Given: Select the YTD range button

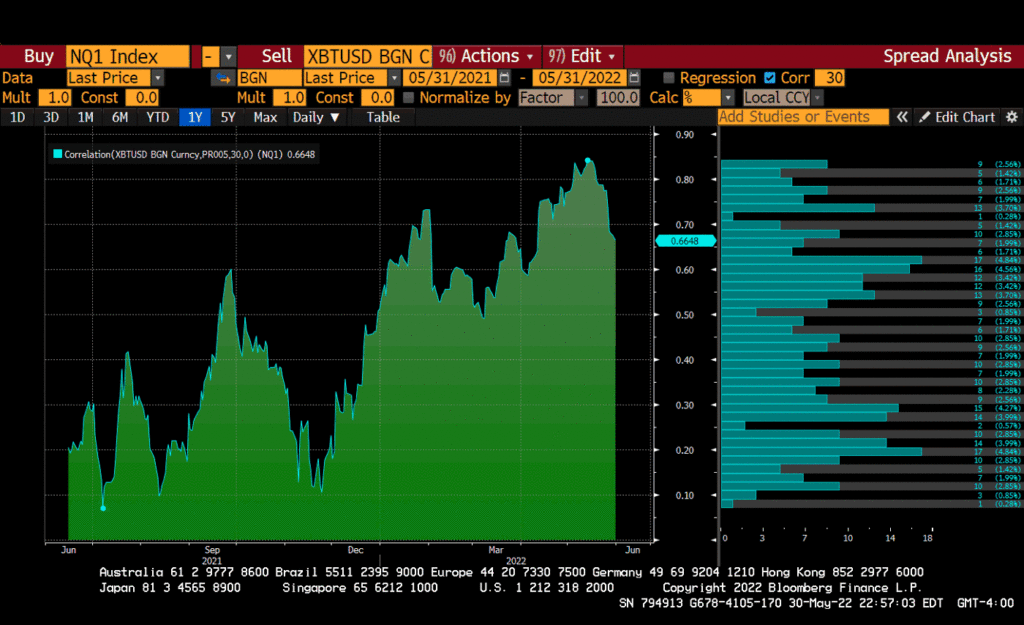Looking at the screenshot, I should coord(157,117).
